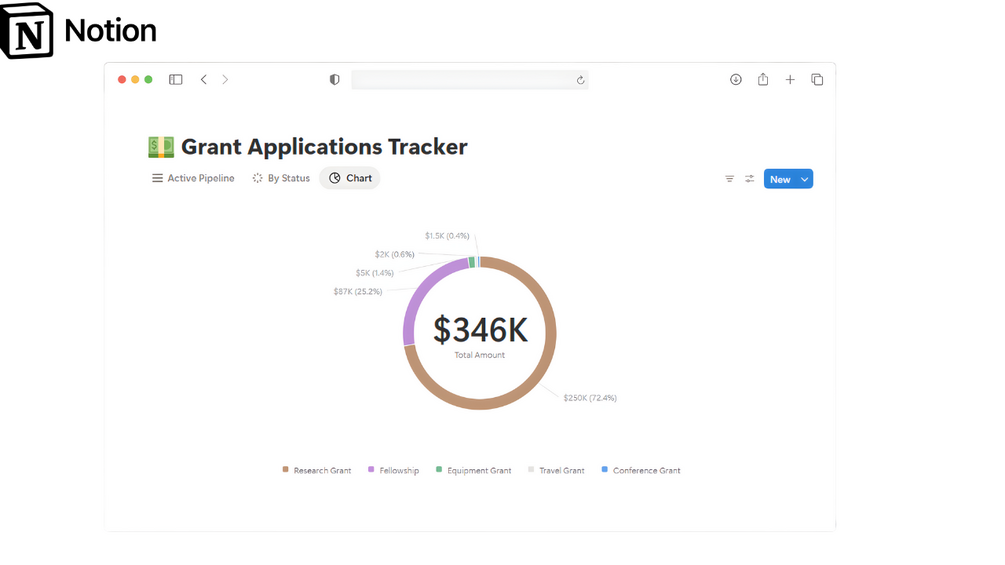This screenshot has height=565, width=1005.
Task: Open the view settings sliders icon
Action: click(750, 179)
